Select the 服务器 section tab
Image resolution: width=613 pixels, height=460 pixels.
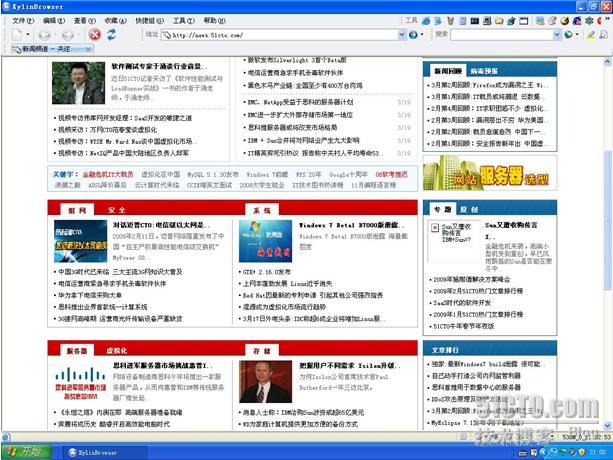click(x=77, y=351)
